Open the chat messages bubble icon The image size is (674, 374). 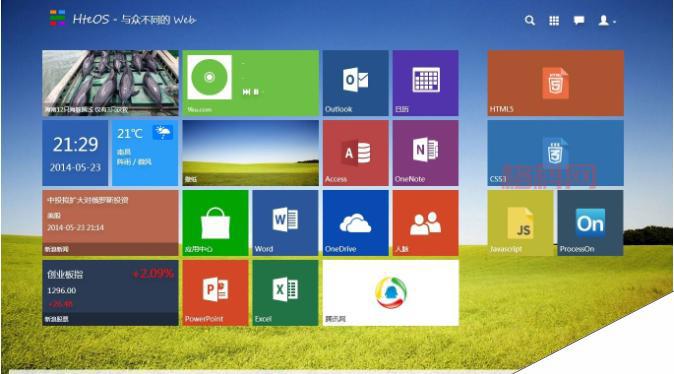pos(579,20)
